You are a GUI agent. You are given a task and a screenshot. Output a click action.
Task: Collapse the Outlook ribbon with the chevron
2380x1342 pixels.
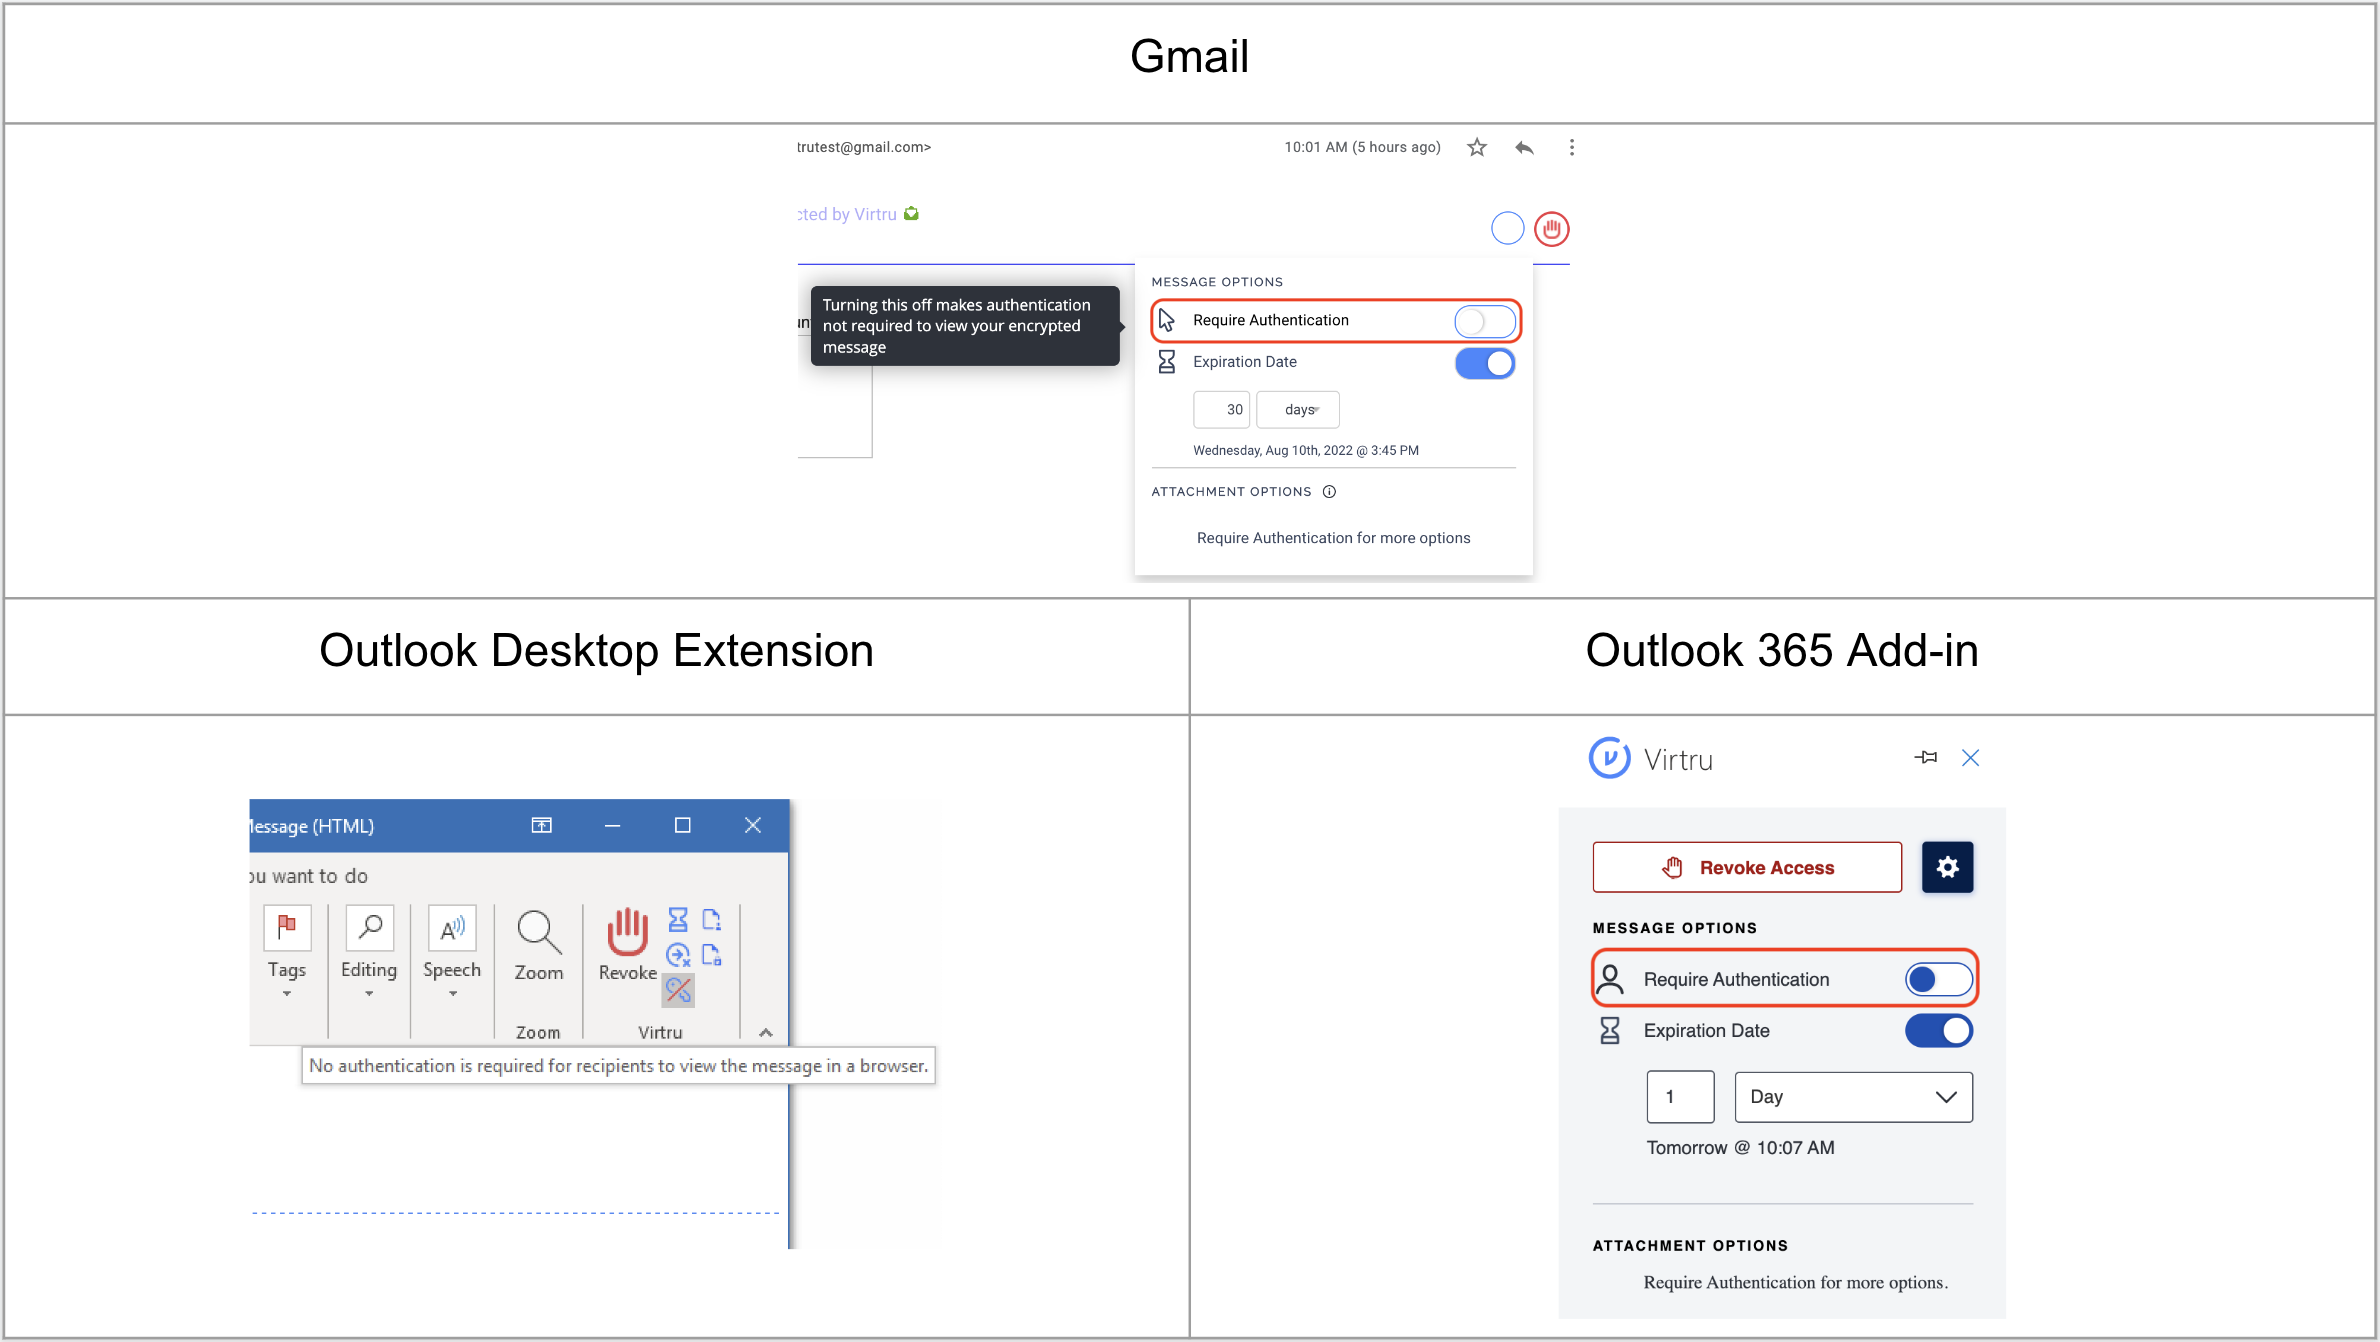[766, 1032]
